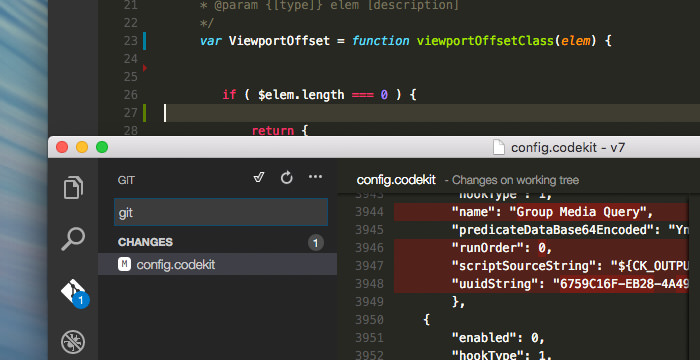
Task: Click the Changes count badge showing 1
Action: (316, 243)
